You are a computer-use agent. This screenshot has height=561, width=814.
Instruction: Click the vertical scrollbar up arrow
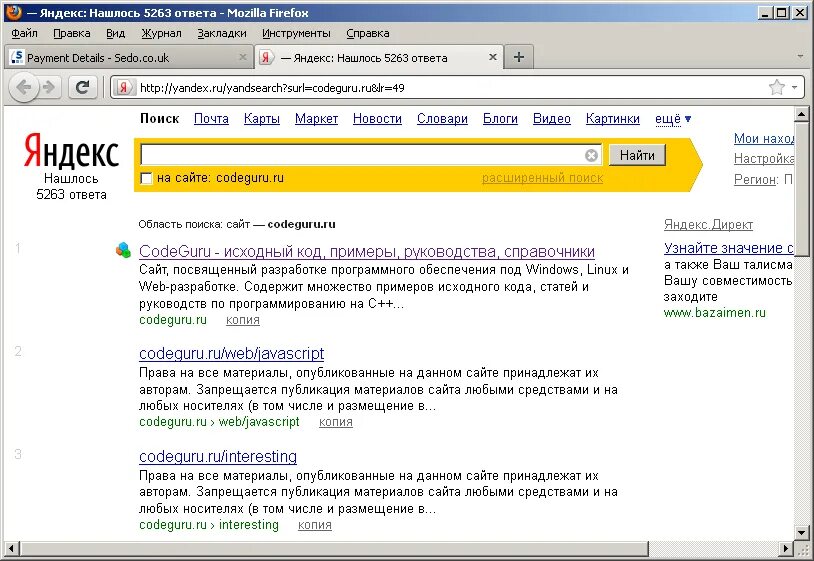(801, 114)
